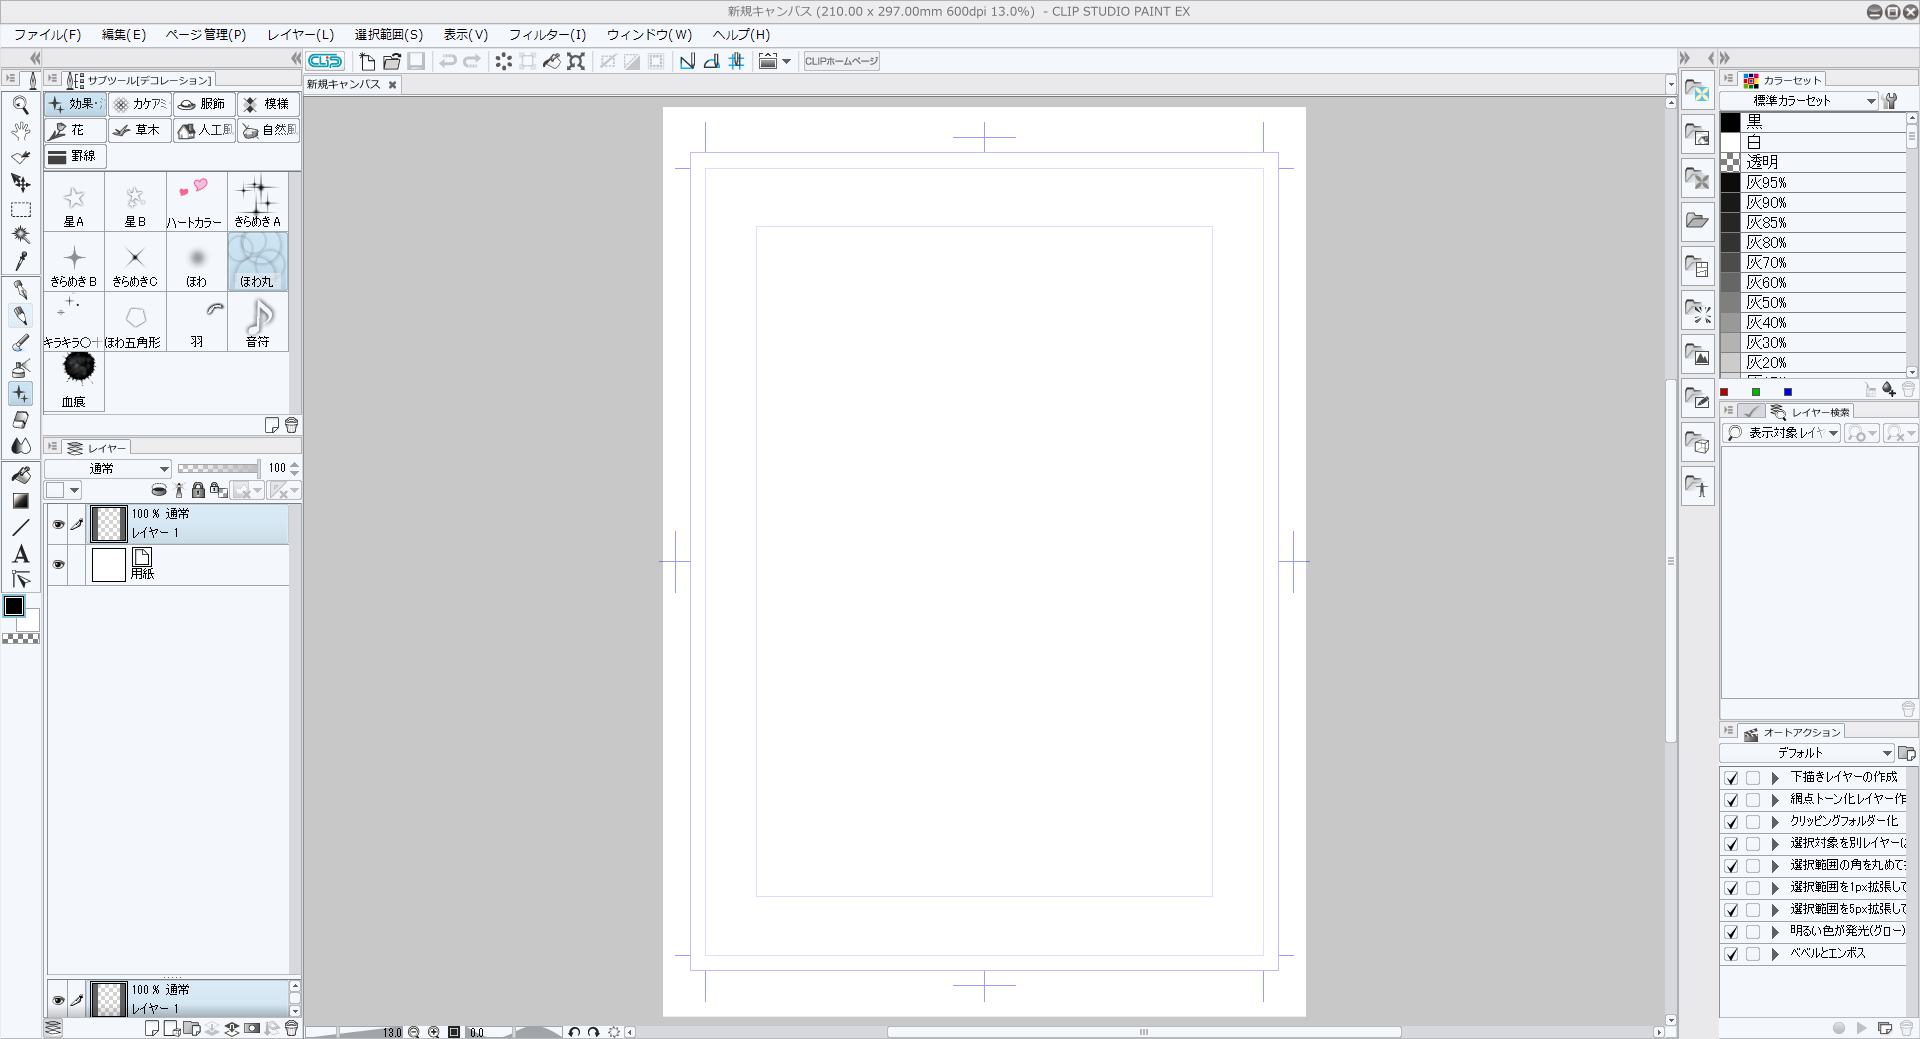Switch to the 新規キャンバス canvas tab

click(344, 84)
